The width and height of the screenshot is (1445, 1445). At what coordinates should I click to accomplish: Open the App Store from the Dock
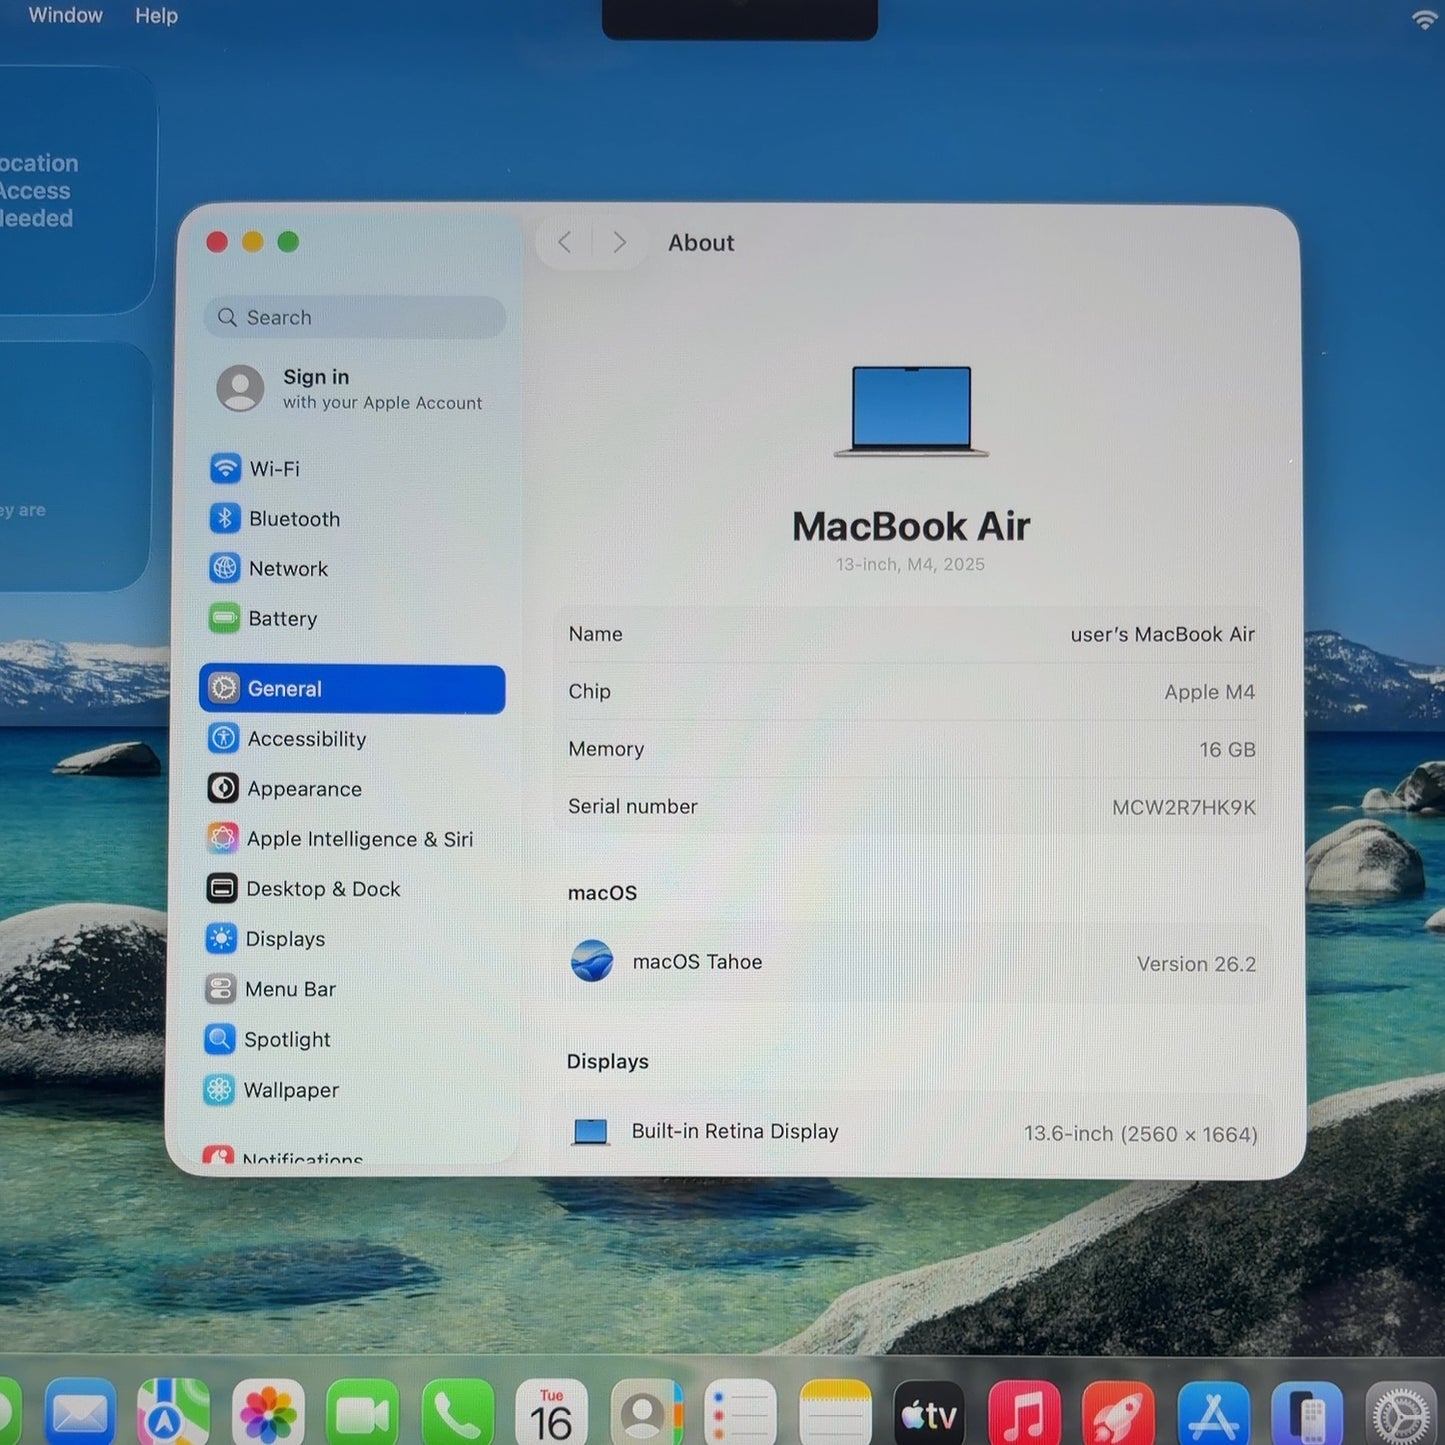1213,1414
